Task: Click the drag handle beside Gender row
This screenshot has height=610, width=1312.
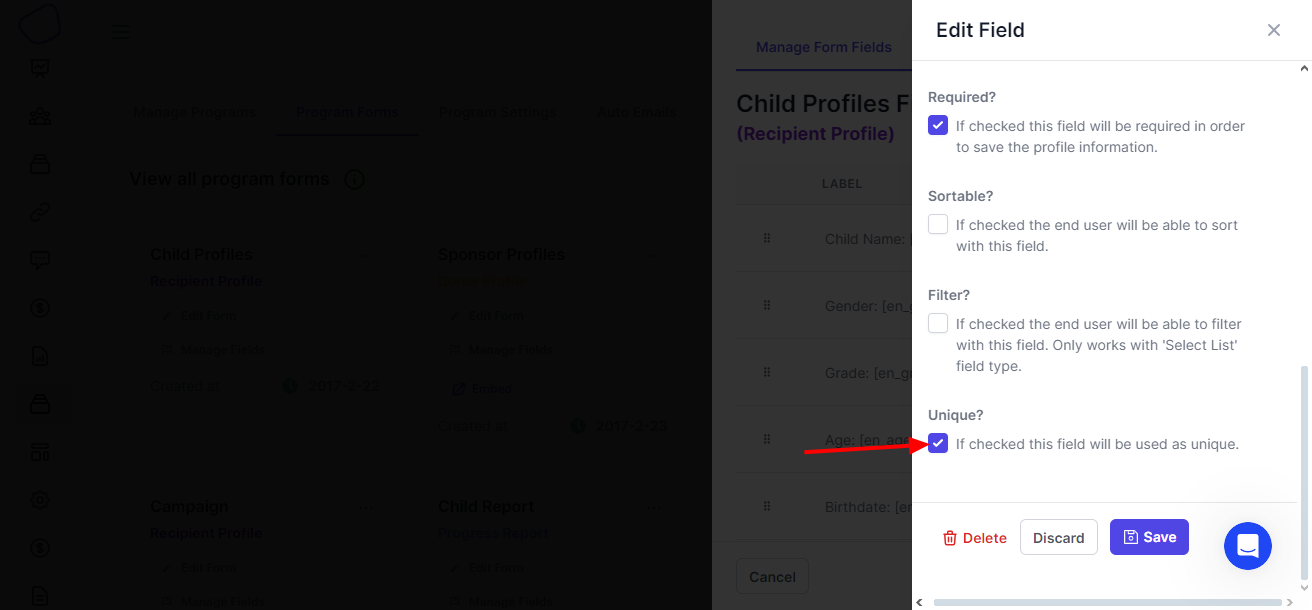Action: pyautogui.click(x=767, y=305)
